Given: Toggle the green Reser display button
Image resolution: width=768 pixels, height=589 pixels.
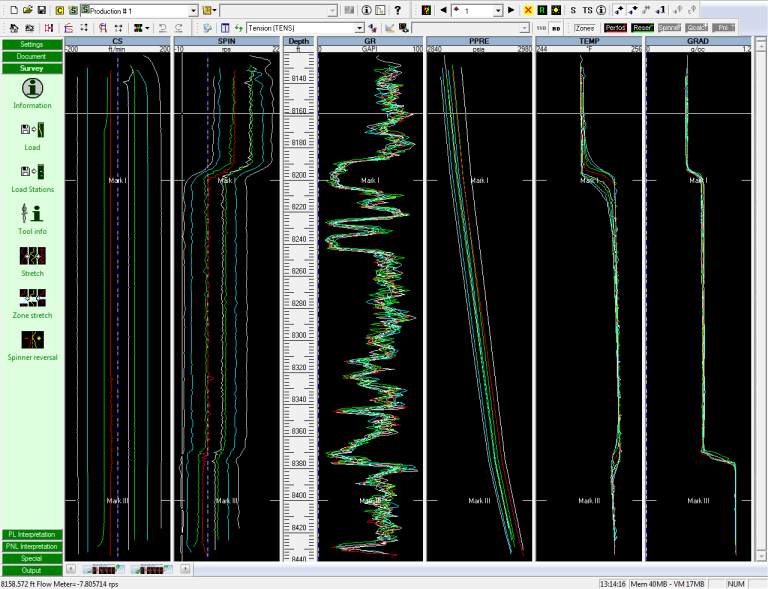Looking at the screenshot, I should click(x=642, y=28).
